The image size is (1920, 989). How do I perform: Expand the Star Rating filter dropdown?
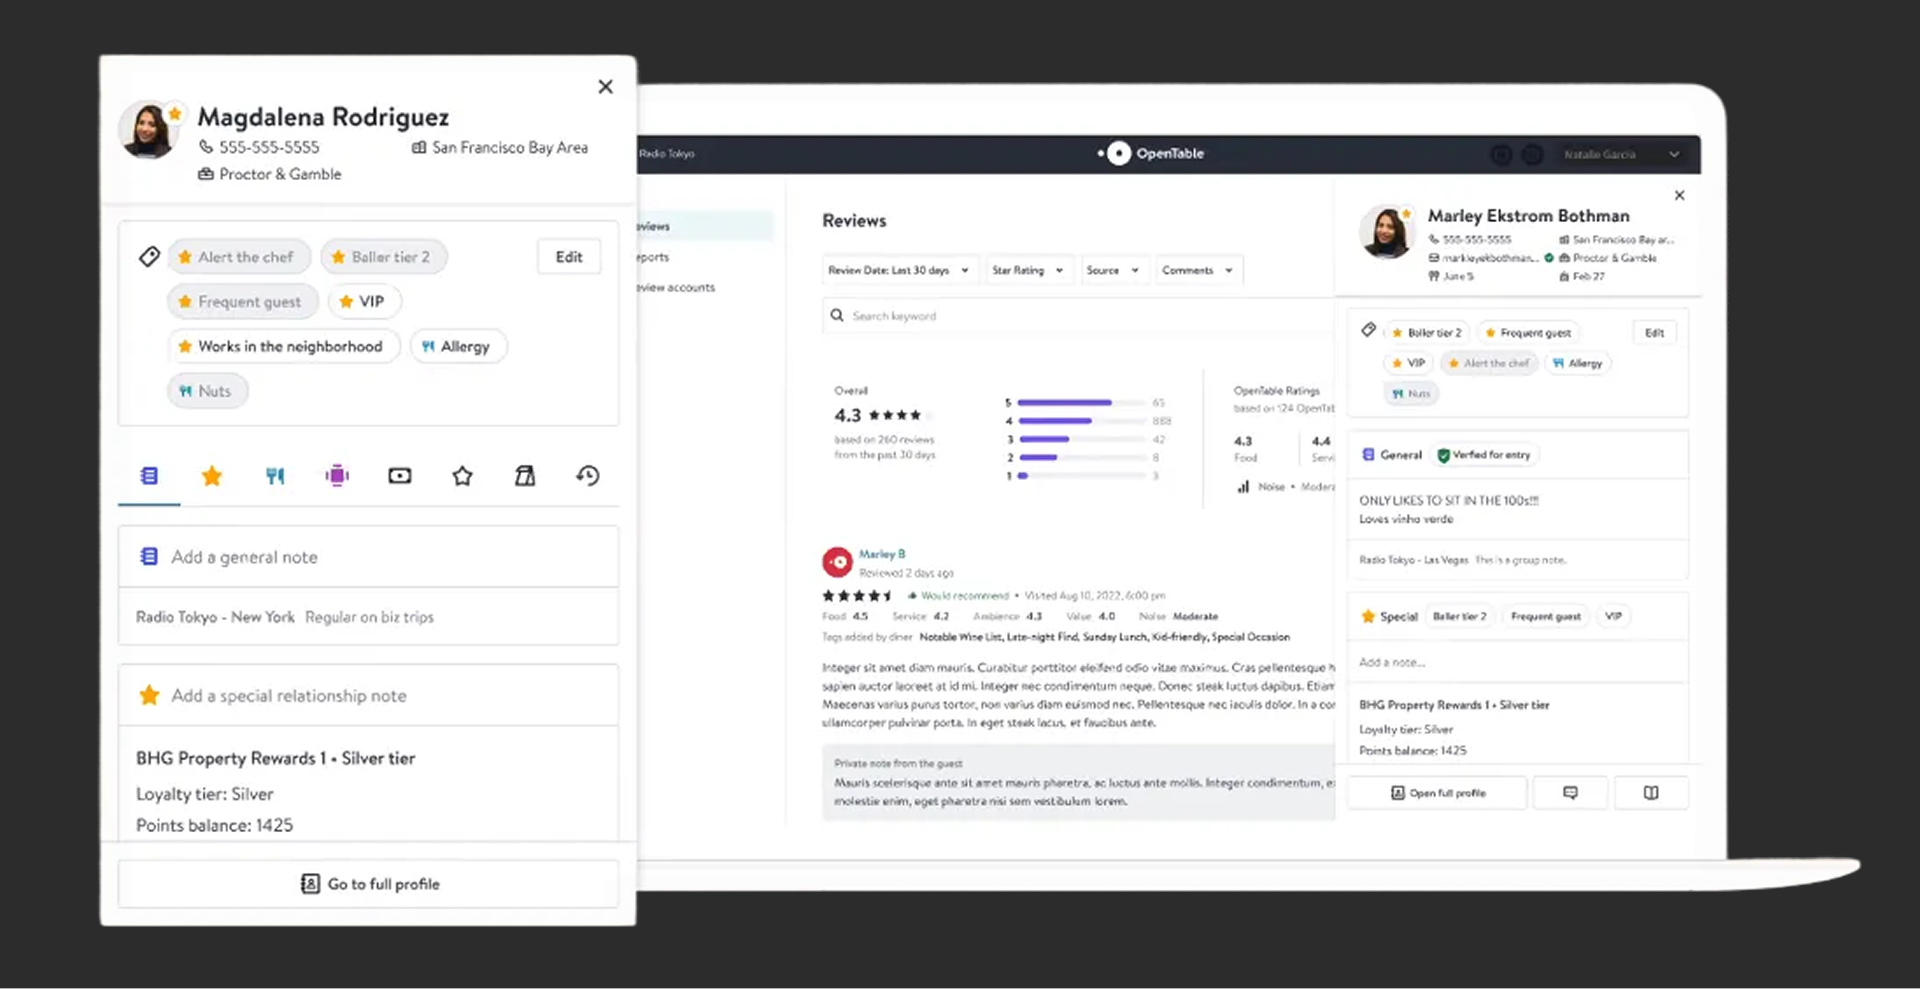1029,270
